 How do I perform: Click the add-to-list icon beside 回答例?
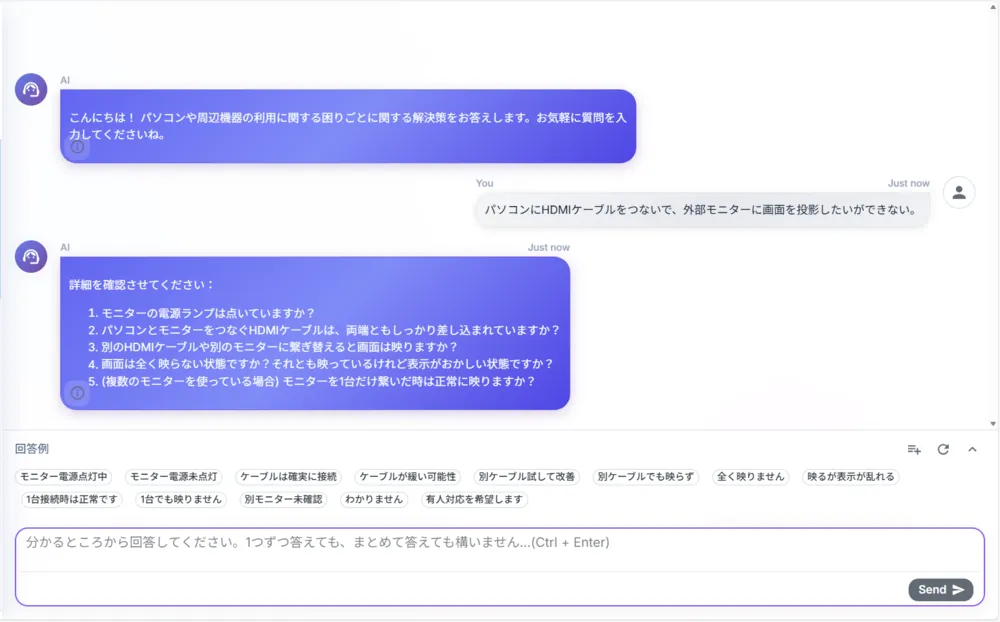pyautogui.click(x=914, y=449)
